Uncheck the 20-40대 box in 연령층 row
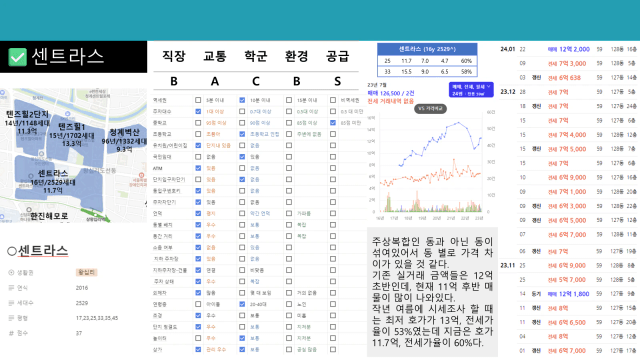The width and height of the screenshot is (640, 360). click(242, 304)
